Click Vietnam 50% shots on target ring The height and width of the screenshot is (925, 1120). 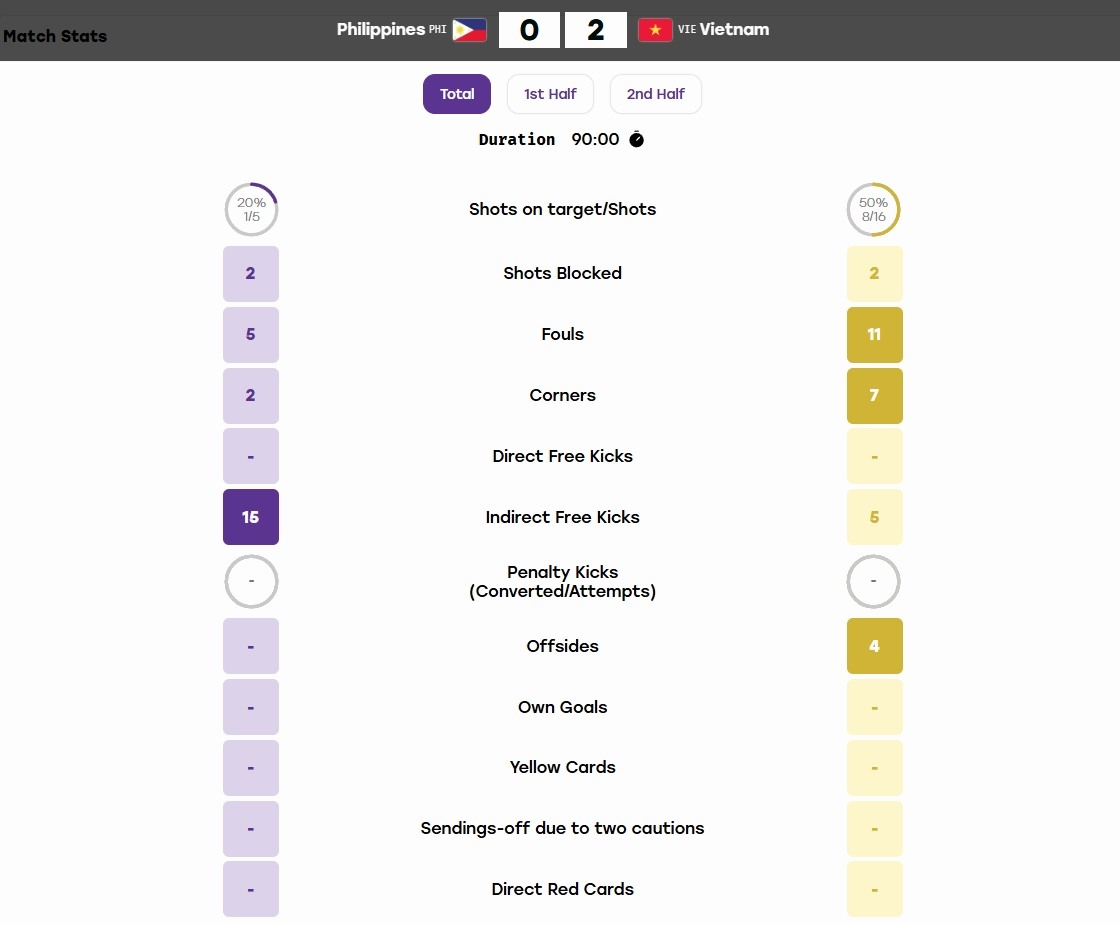(x=874, y=209)
